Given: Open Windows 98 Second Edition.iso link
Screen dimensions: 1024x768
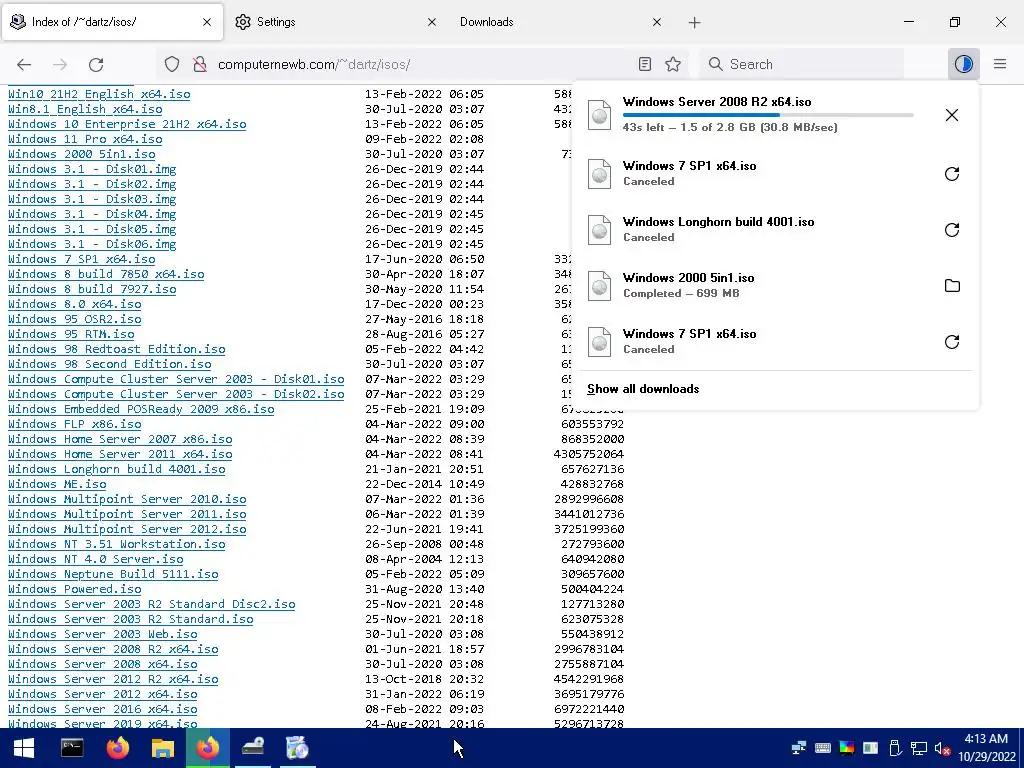Looking at the screenshot, I should [110, 364].
